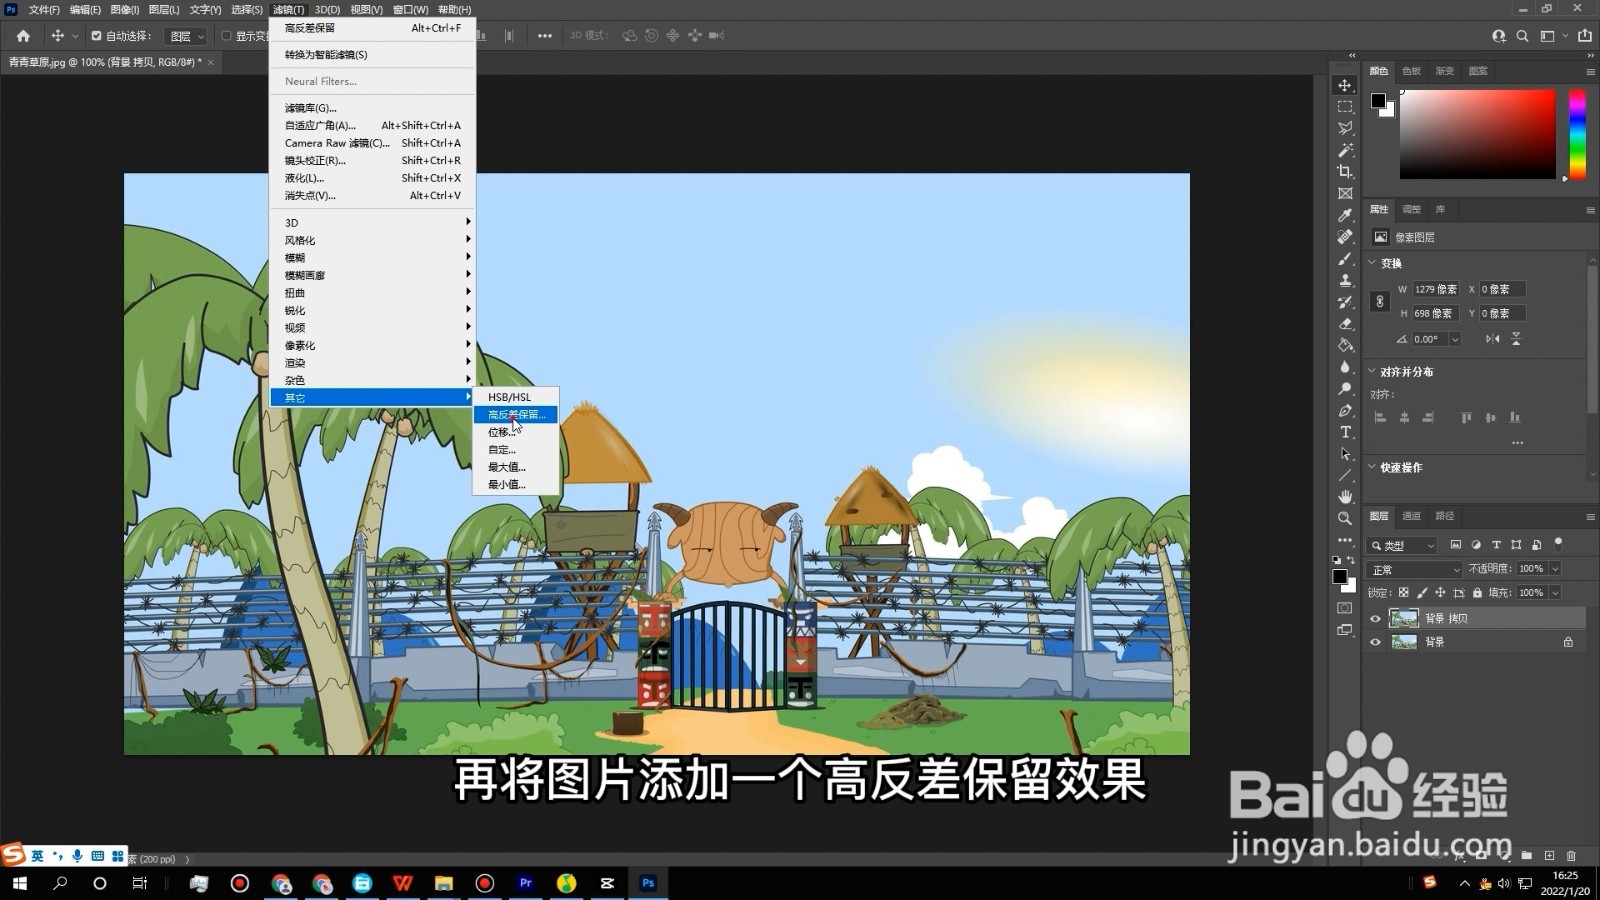Select the Frame tool
1600x900 pixels.
pyautogui.click(x=1345, y=194)
